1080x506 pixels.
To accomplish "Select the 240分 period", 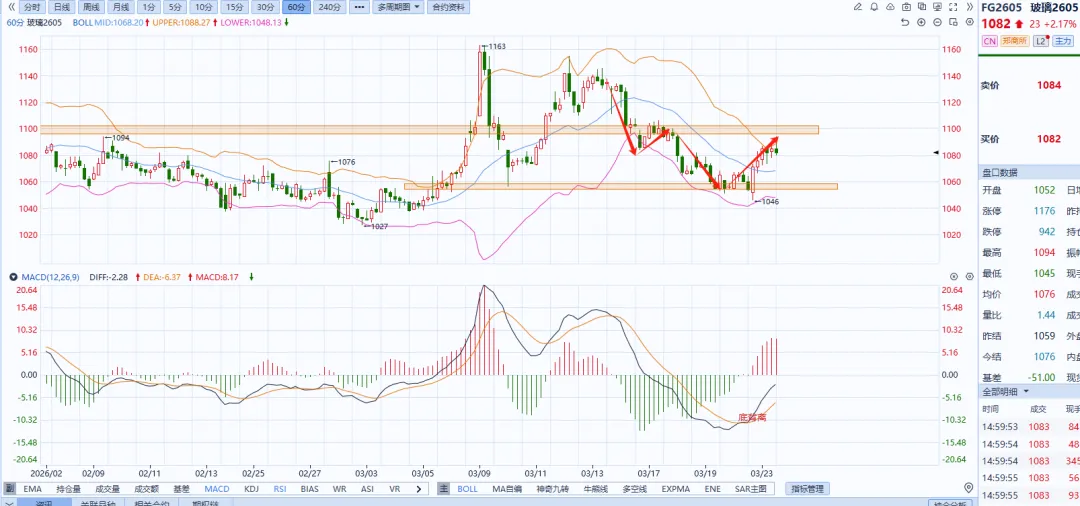I will click(x=330, y=8).
